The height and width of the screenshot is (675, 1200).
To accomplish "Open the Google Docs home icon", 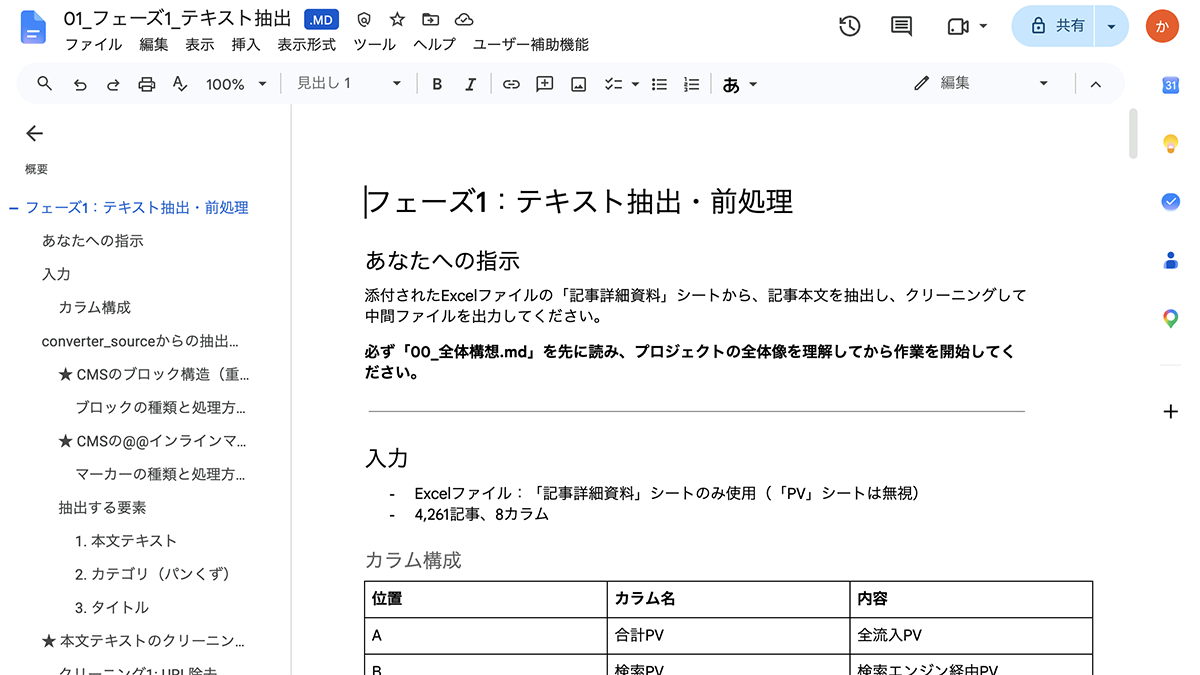I will pos(33,27).
